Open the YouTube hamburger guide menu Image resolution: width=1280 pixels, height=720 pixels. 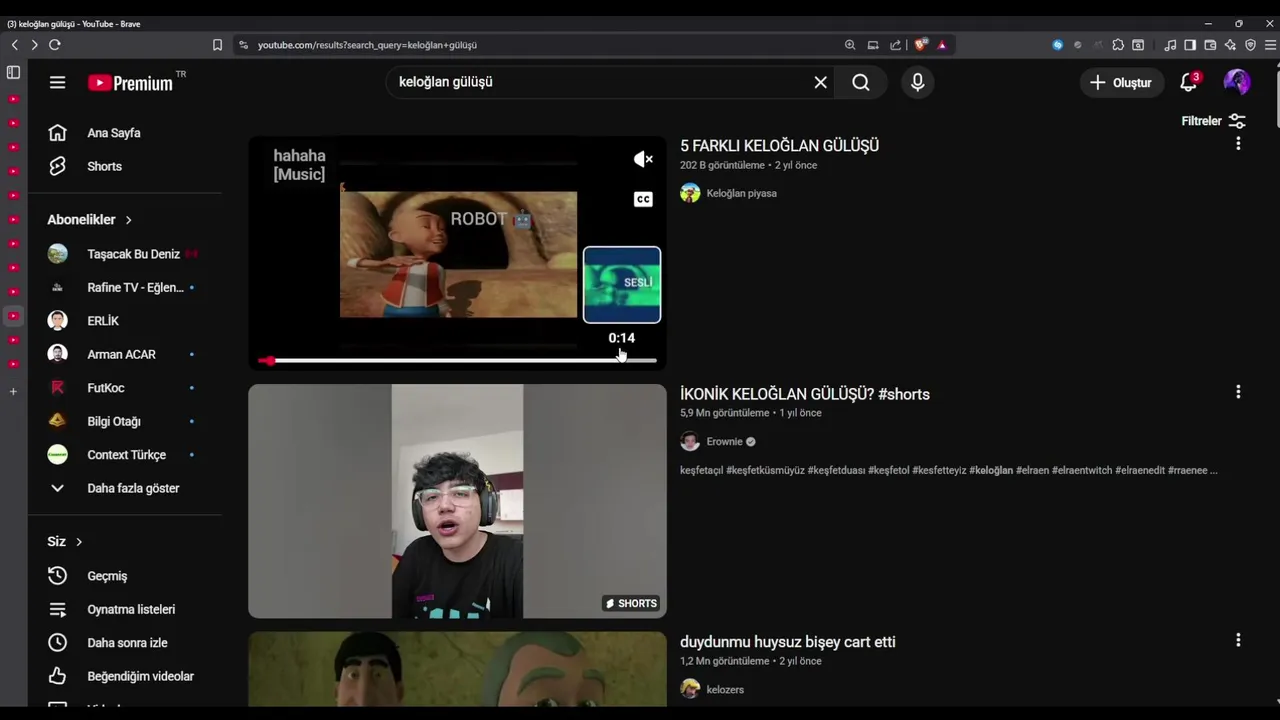57,83
